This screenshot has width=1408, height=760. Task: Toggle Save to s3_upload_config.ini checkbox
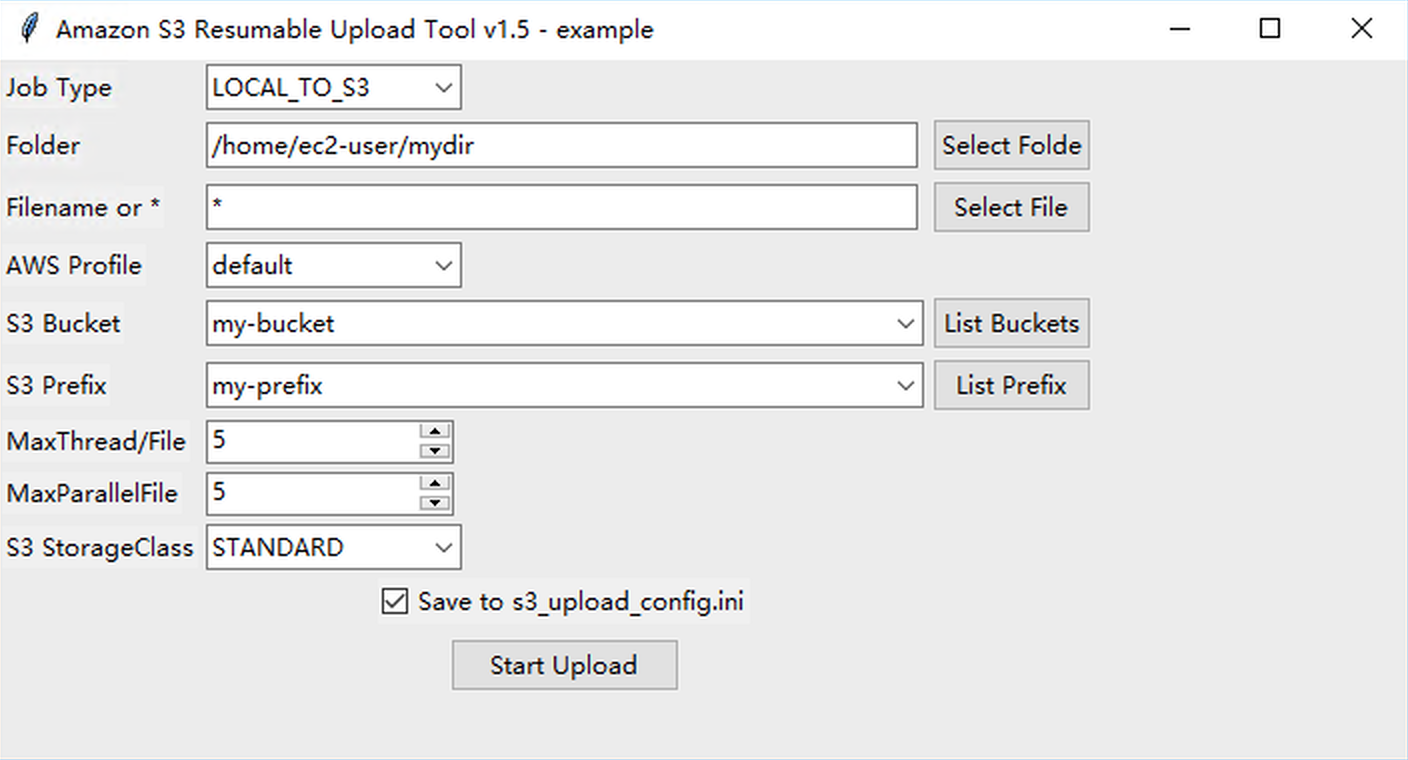click(395, 602)
